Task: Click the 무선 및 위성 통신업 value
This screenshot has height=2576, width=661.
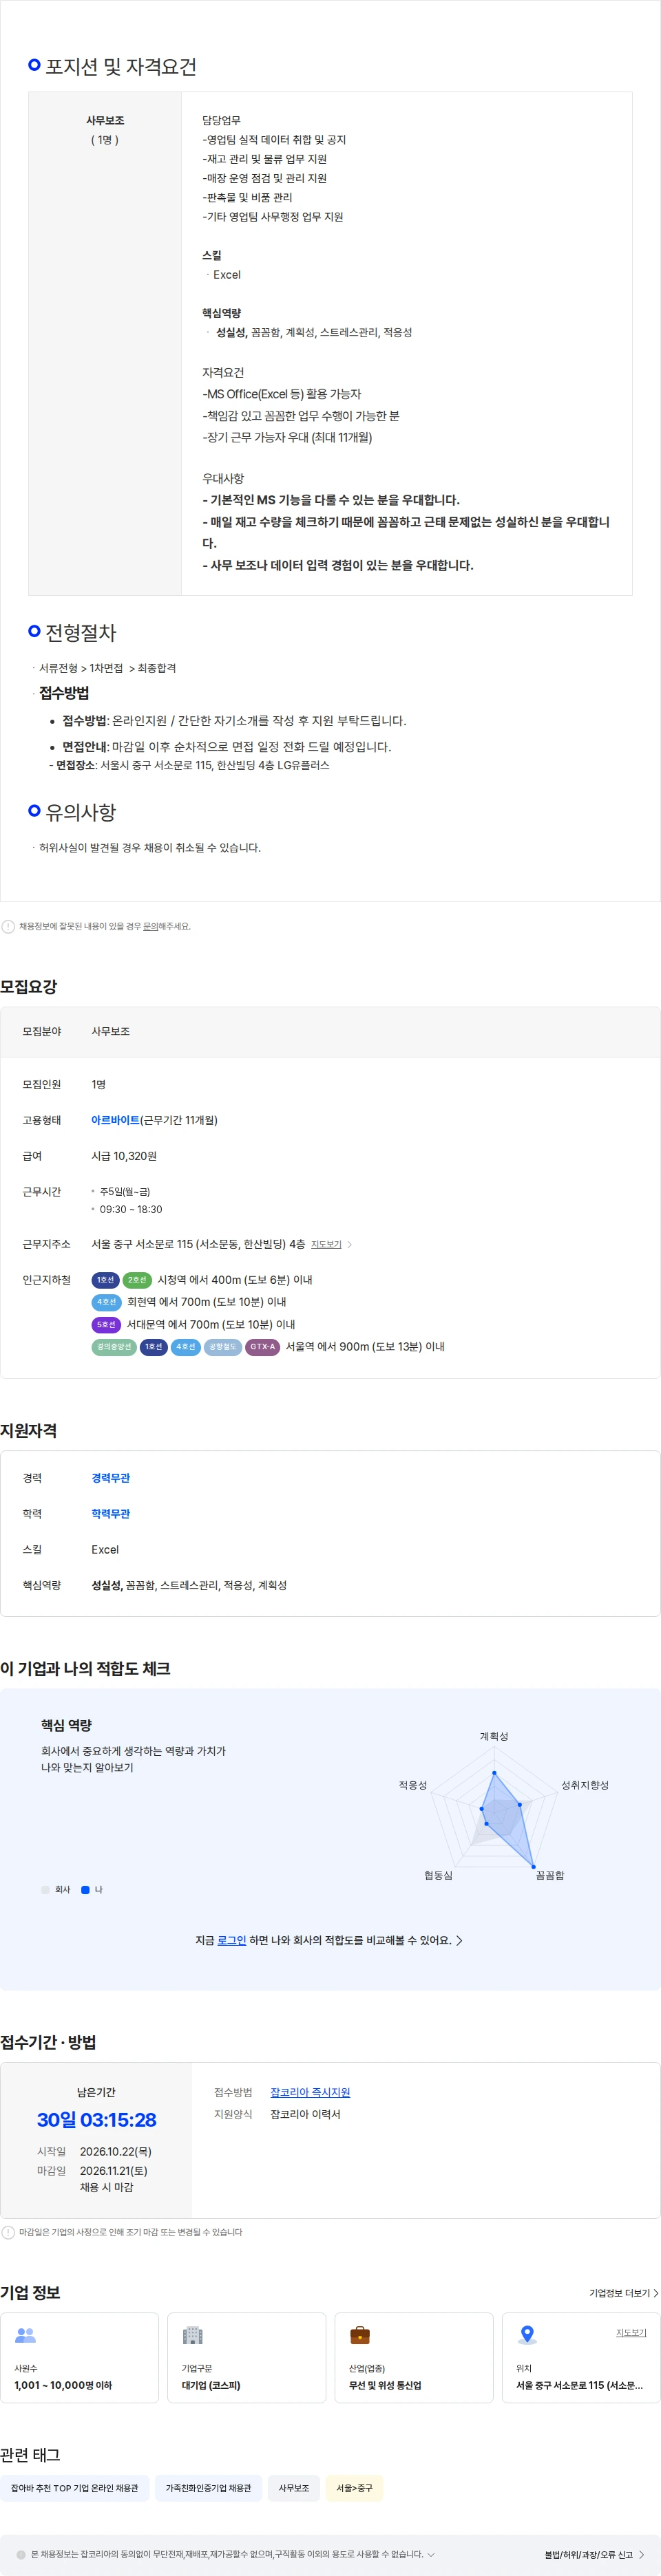Action: [x=385, y=2385]
